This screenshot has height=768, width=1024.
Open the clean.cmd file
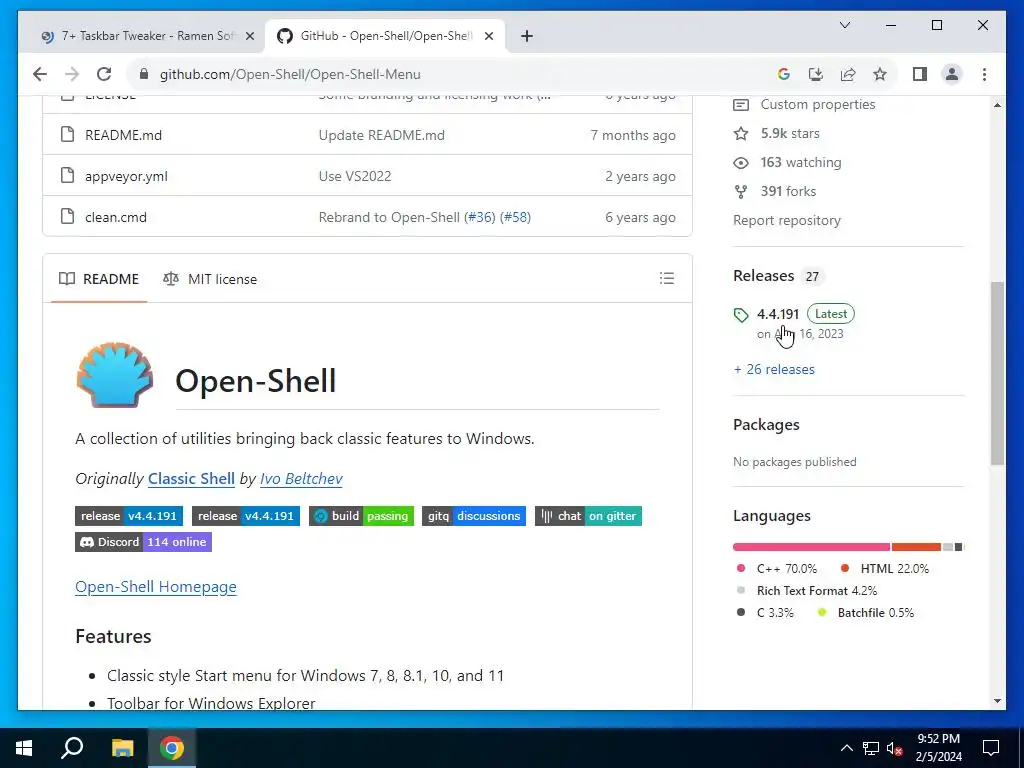[x=116, y=217]
